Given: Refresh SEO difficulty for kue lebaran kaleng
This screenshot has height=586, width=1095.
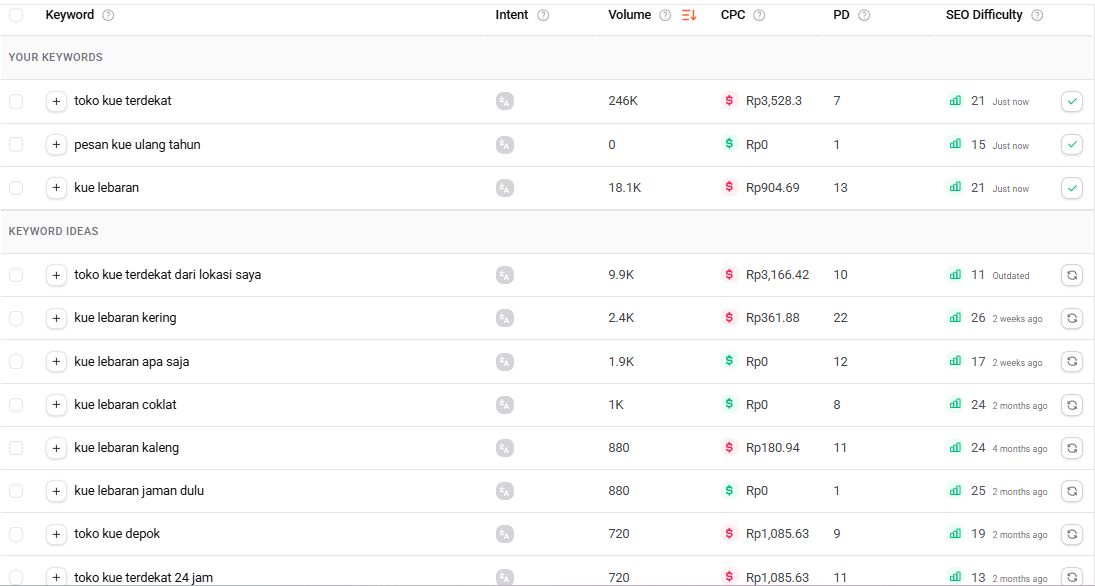Looking at the screenshot, I should 1072,448.
